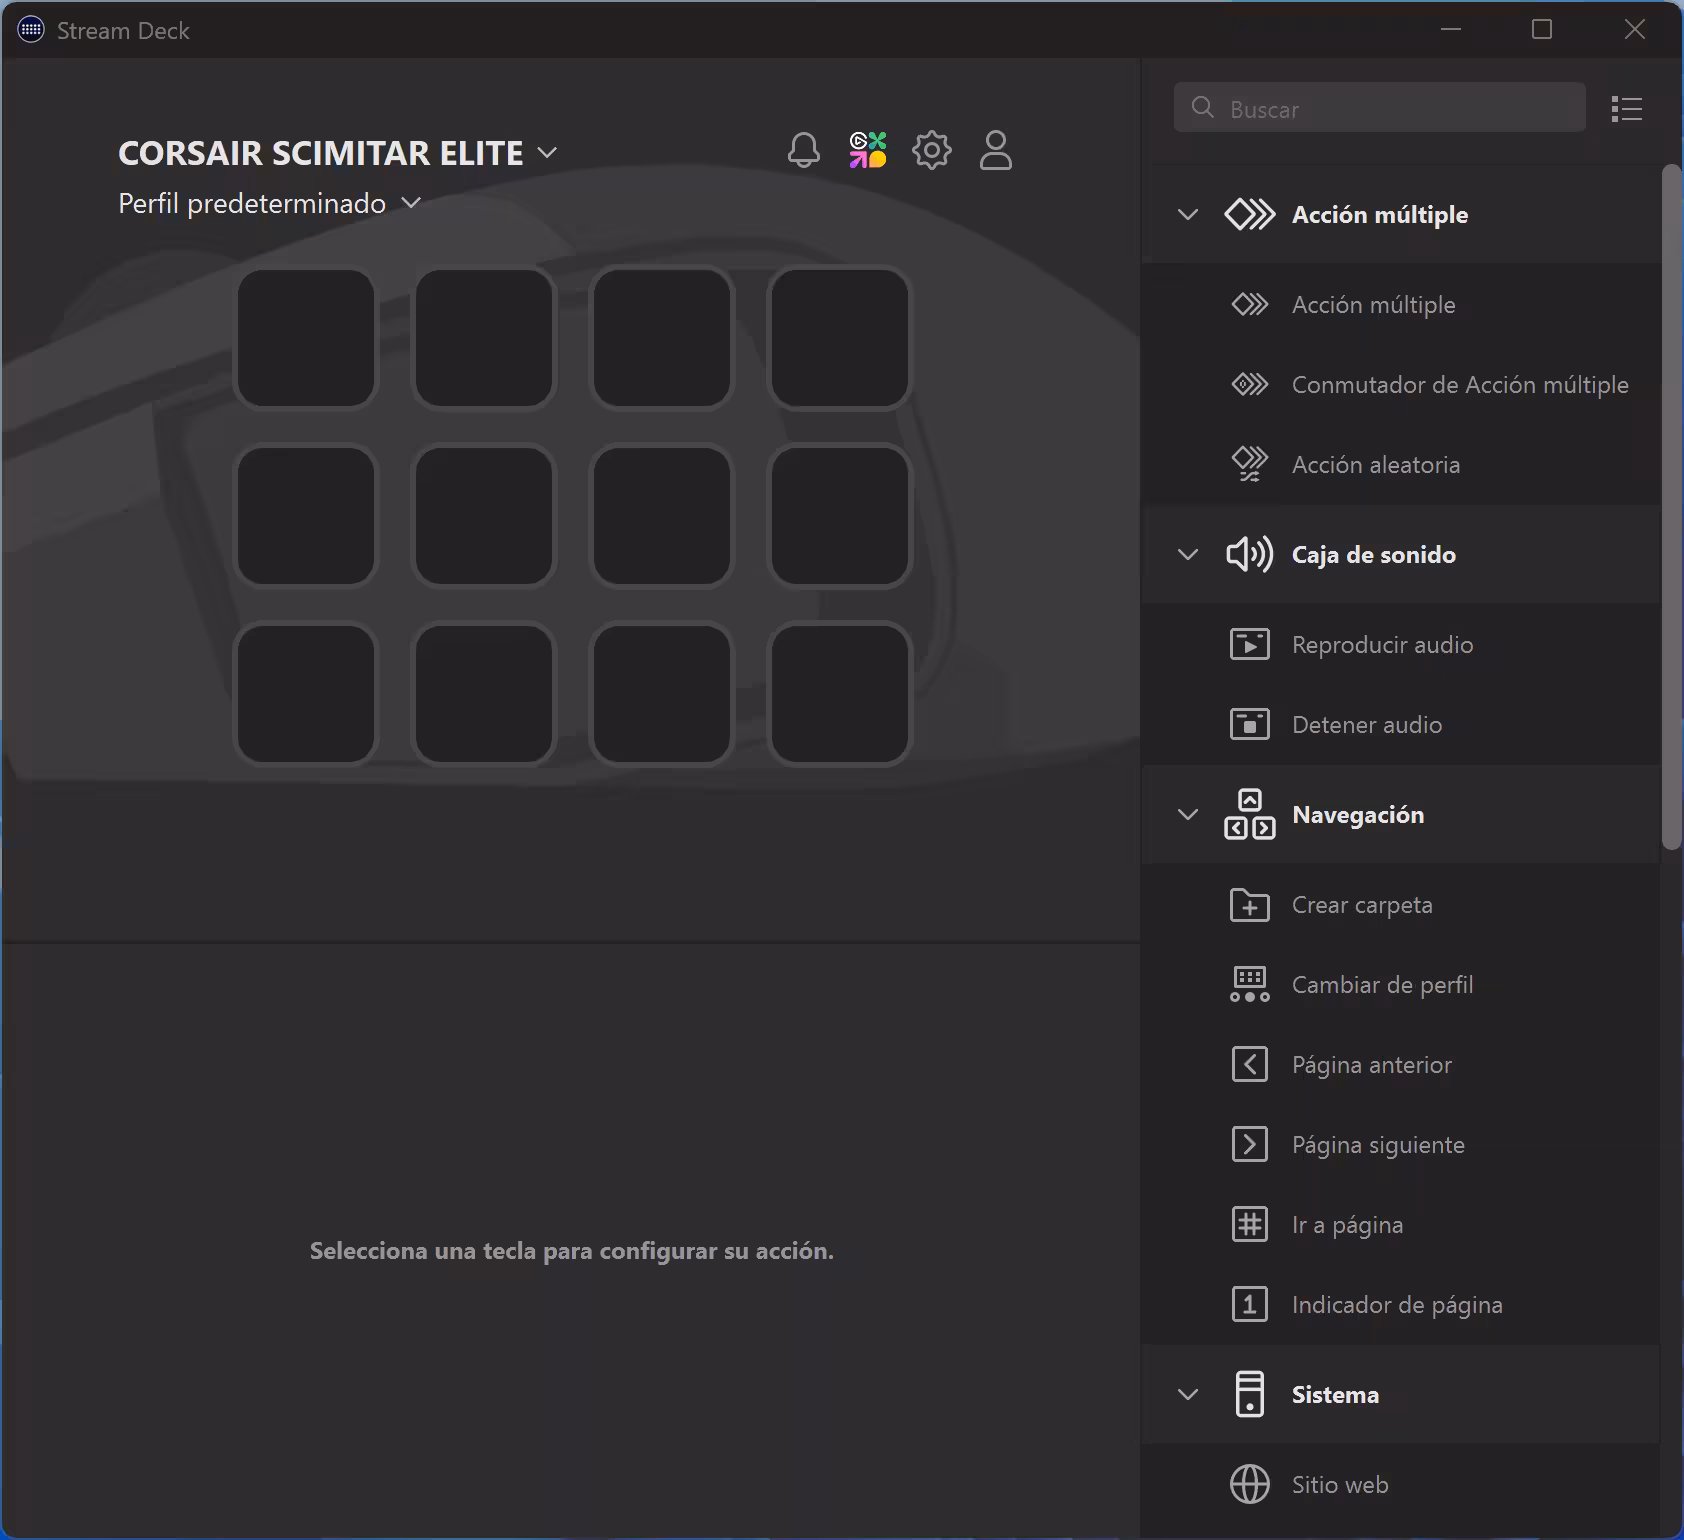Click the Ir a página label
Viewport: 1684px width, 1540px height.
coord(1347,1225)
